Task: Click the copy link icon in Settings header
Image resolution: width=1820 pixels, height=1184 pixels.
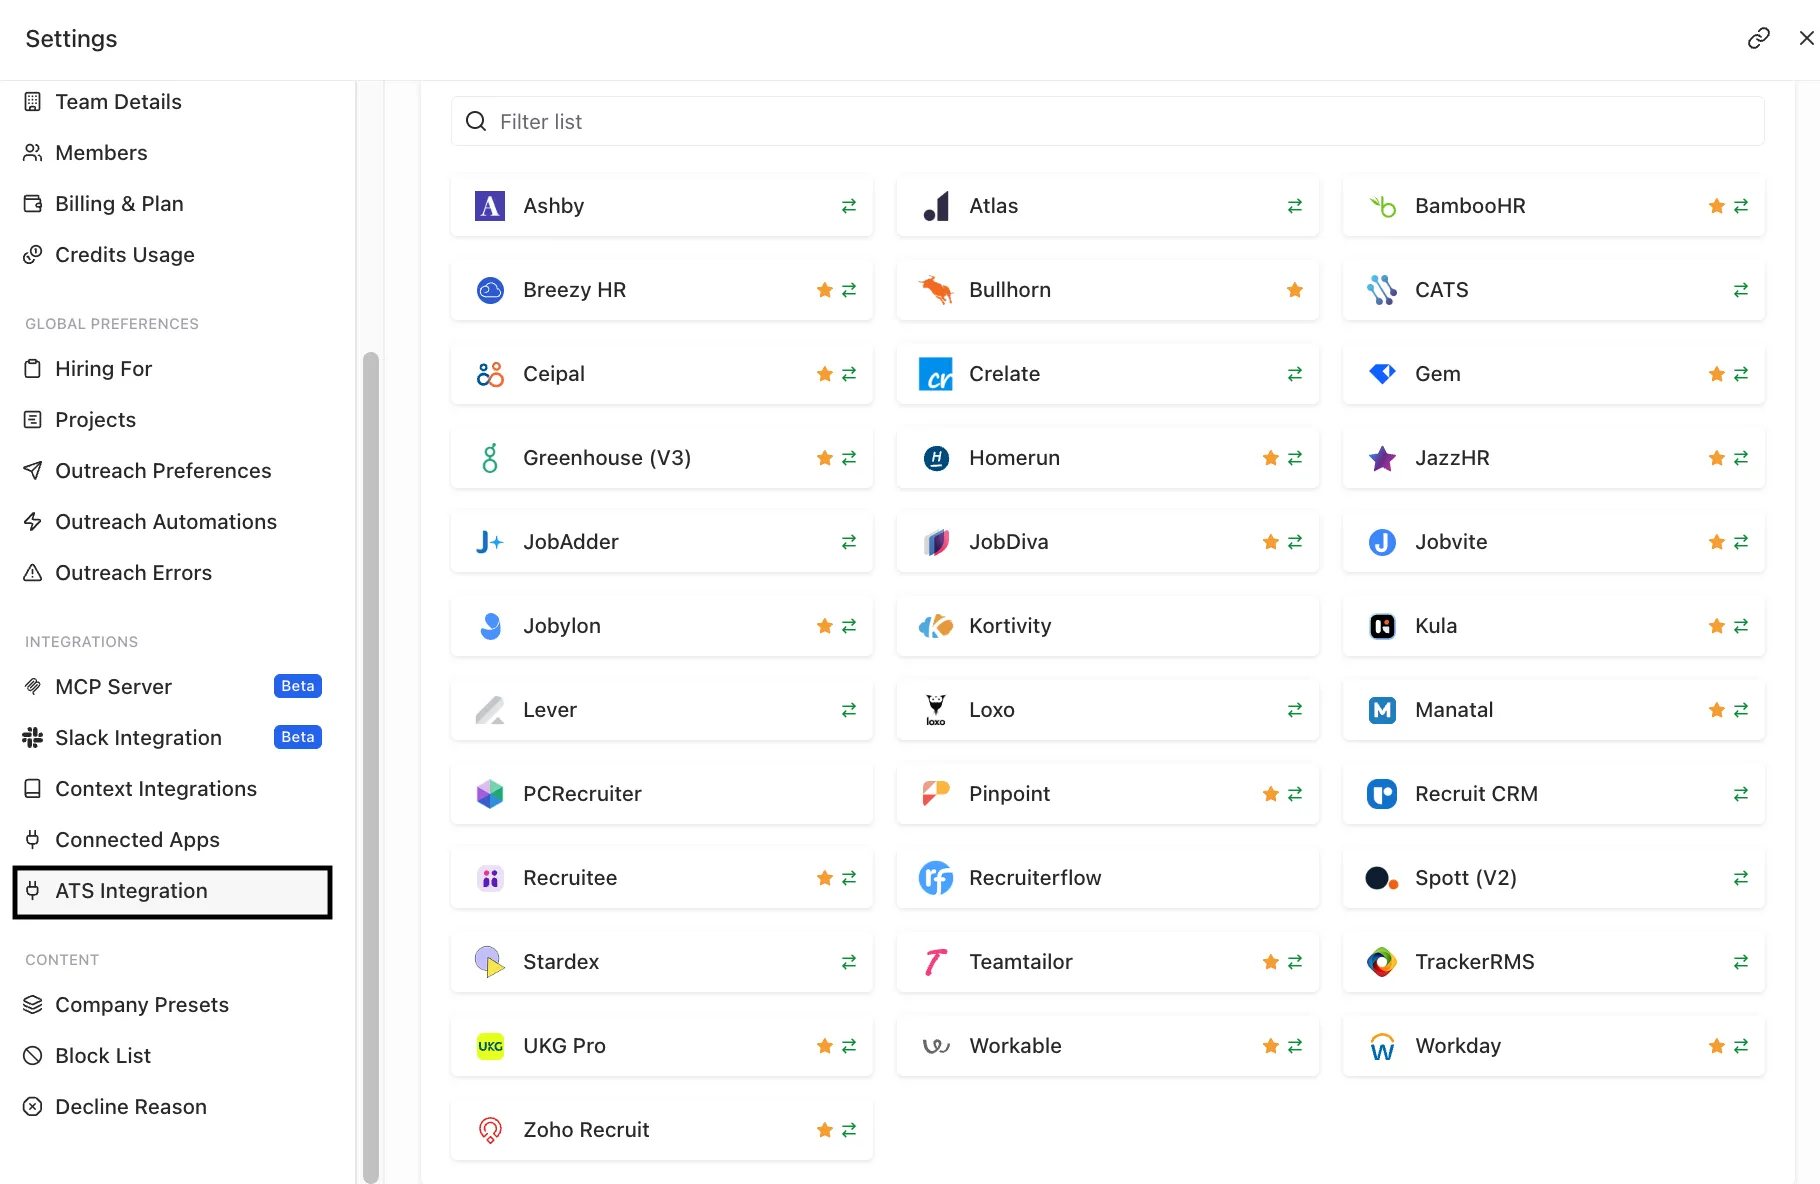Action: click(1758, 38)
